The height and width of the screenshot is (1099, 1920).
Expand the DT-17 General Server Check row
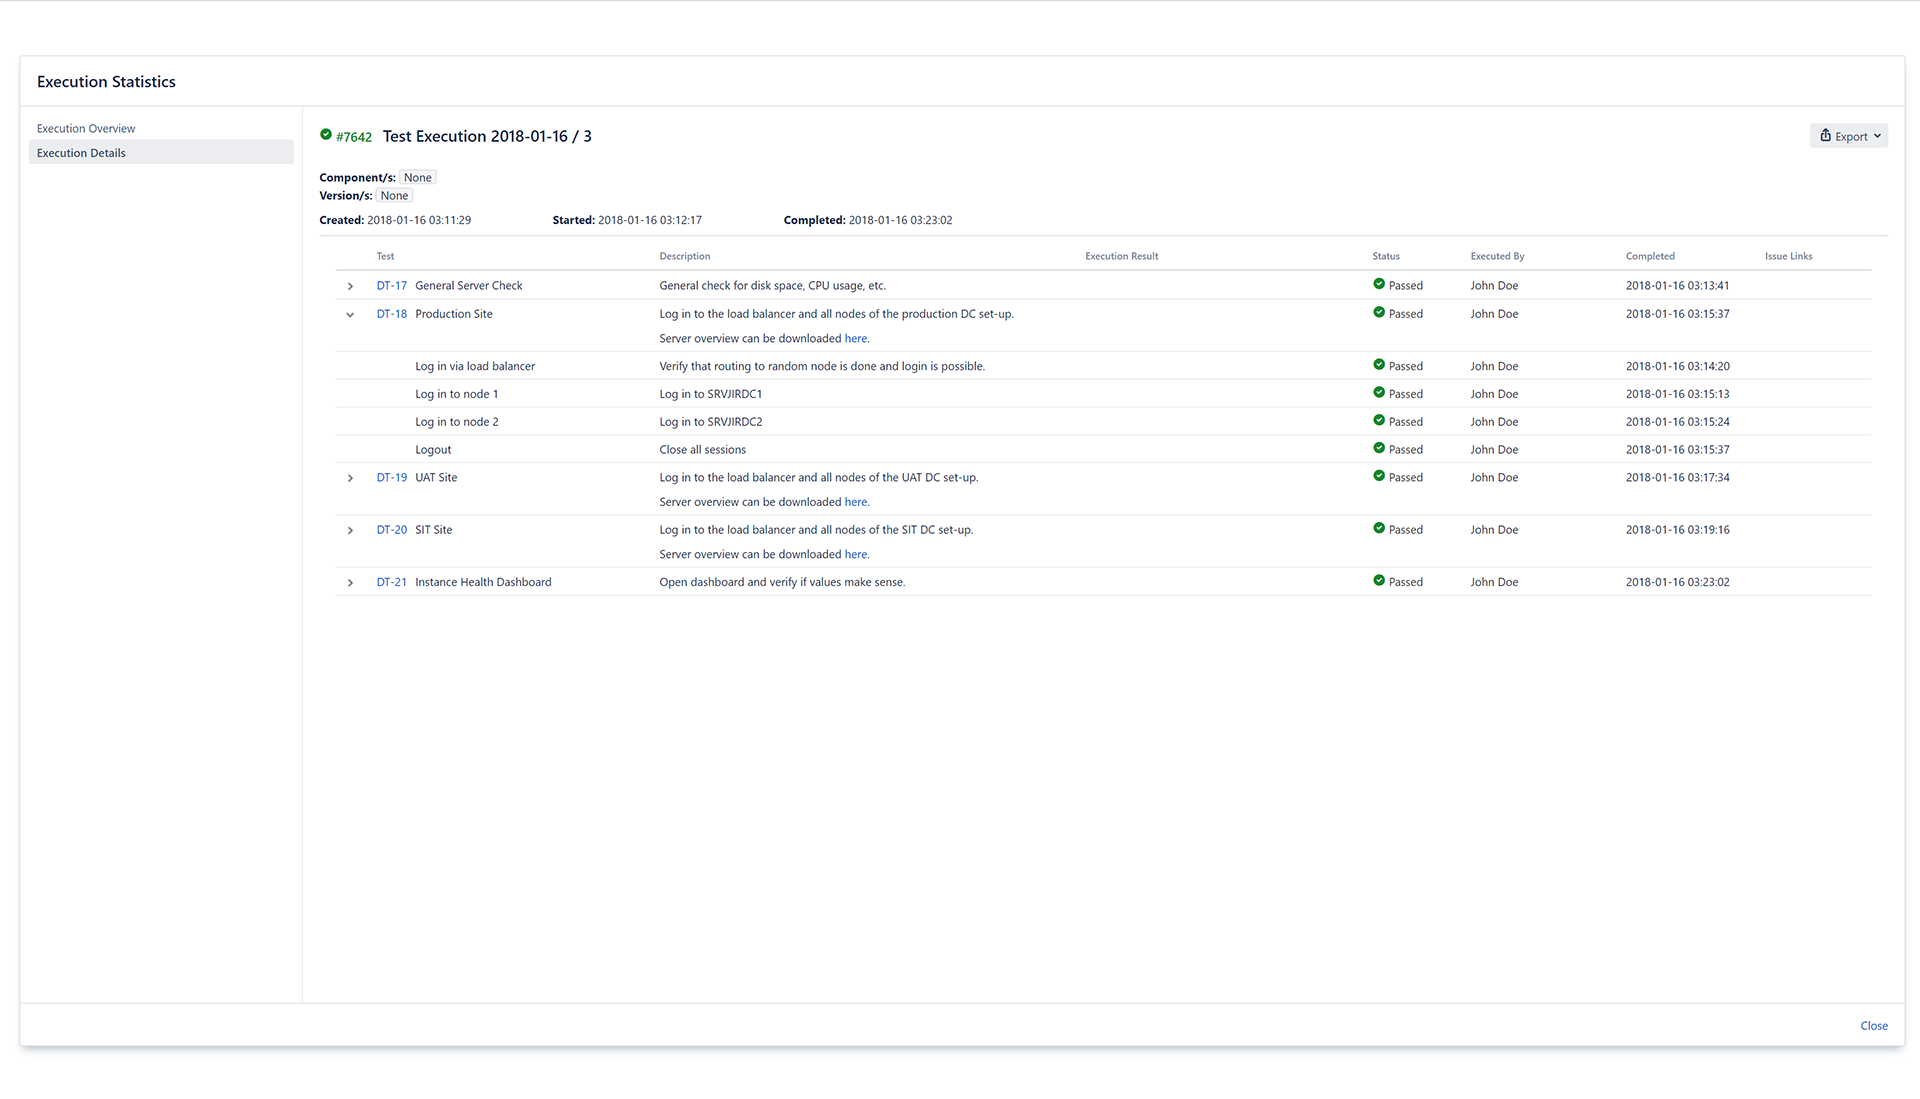[x=350, y=285]
